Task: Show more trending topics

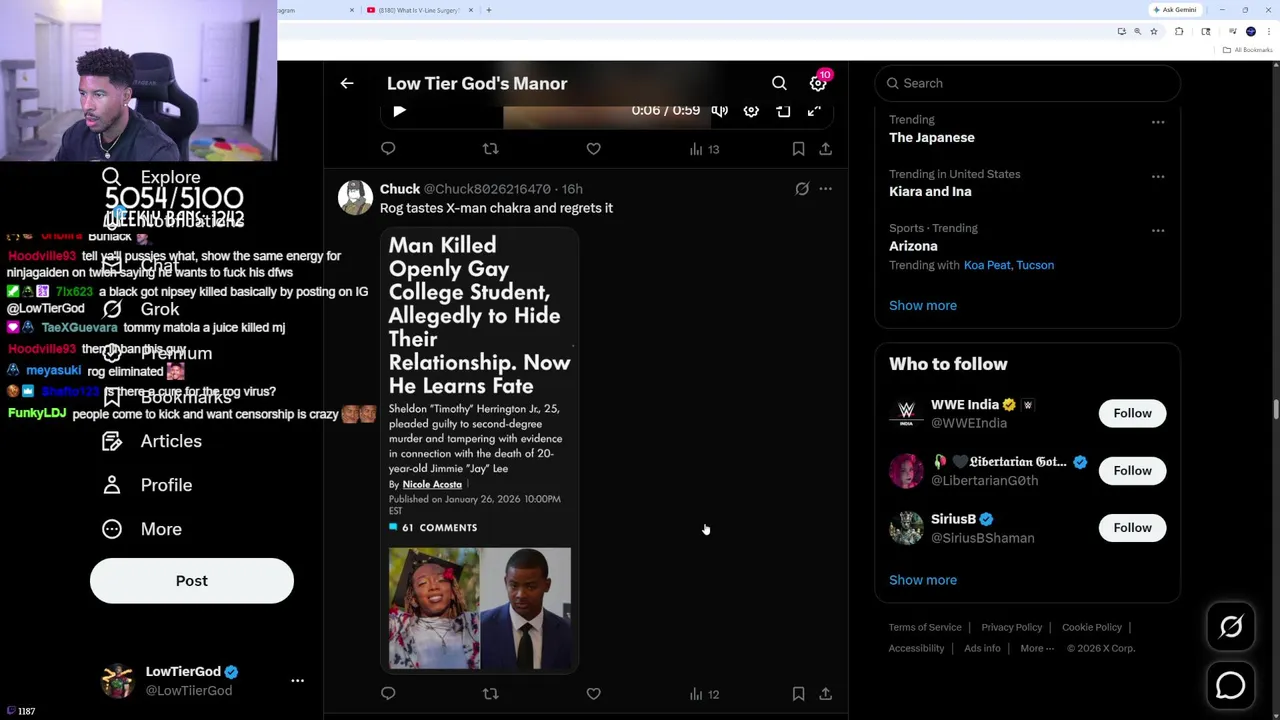Action: pos(923,306)
